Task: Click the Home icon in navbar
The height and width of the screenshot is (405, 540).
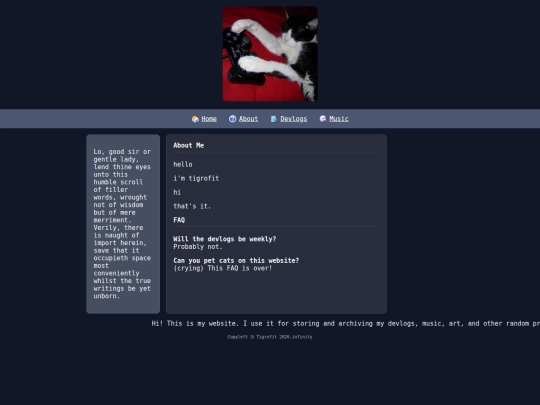Action: click(195, 119)
